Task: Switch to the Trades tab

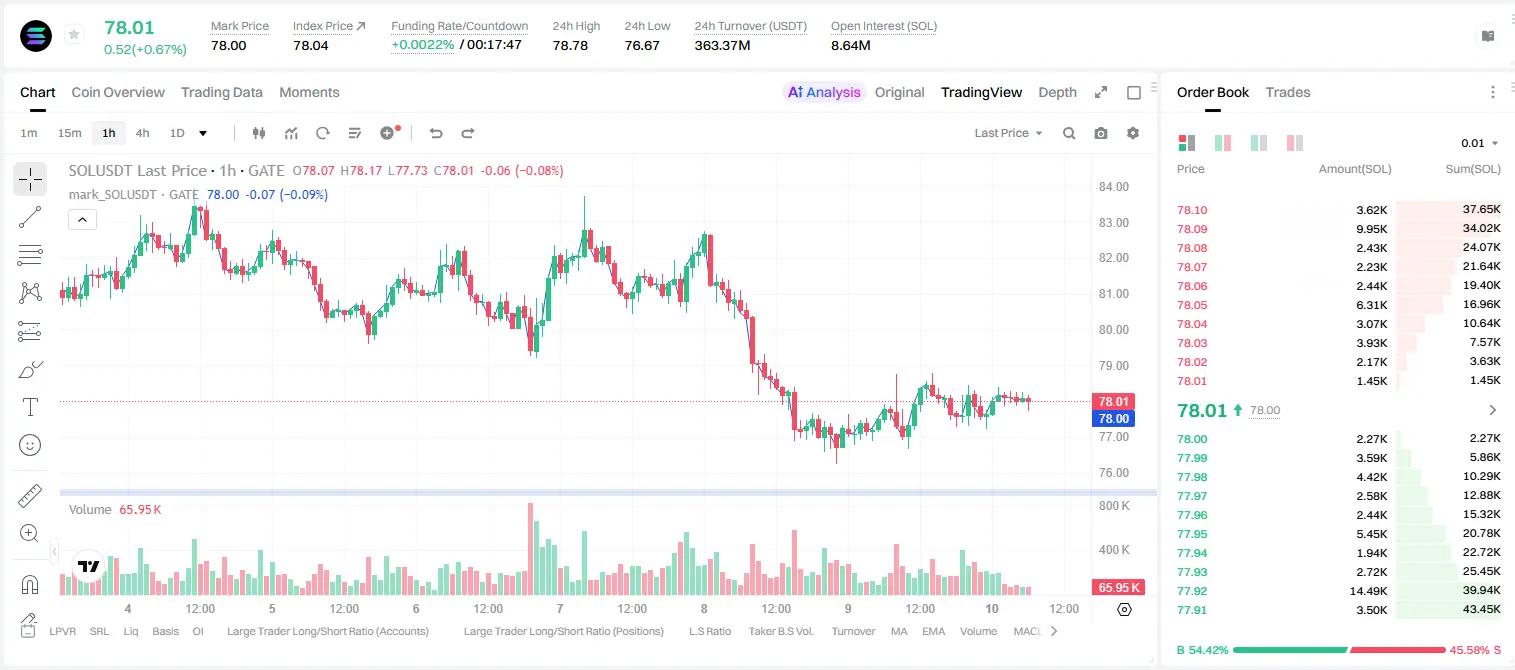Action: point(1287,92)
